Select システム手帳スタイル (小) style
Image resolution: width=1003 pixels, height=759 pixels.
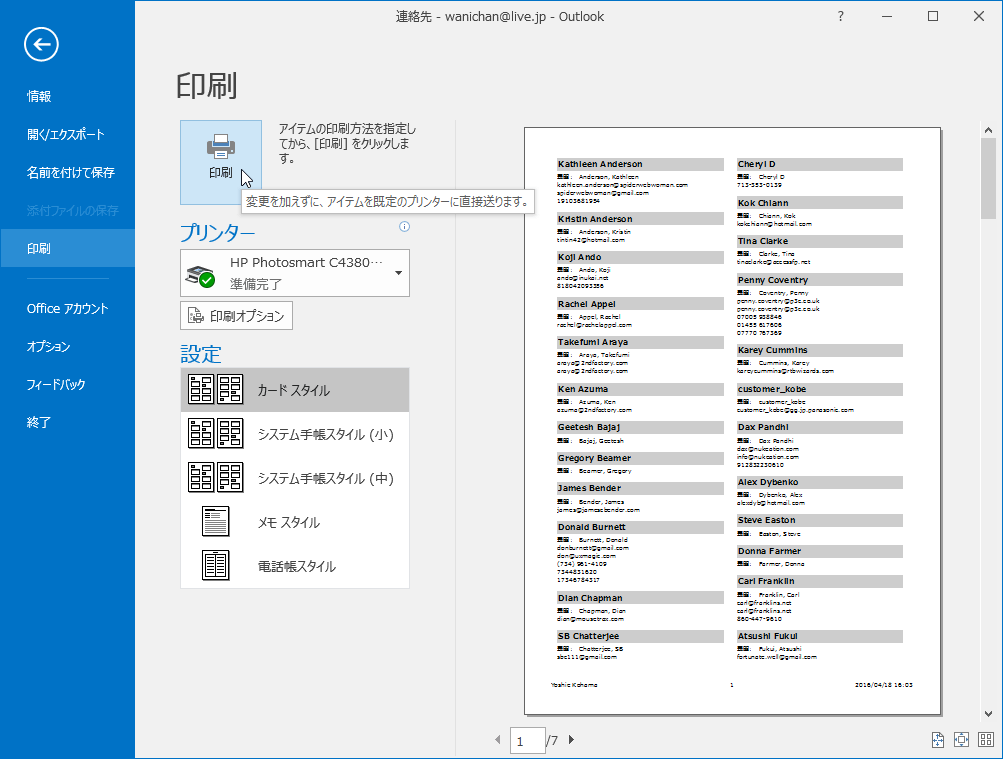tap(295, 434)
